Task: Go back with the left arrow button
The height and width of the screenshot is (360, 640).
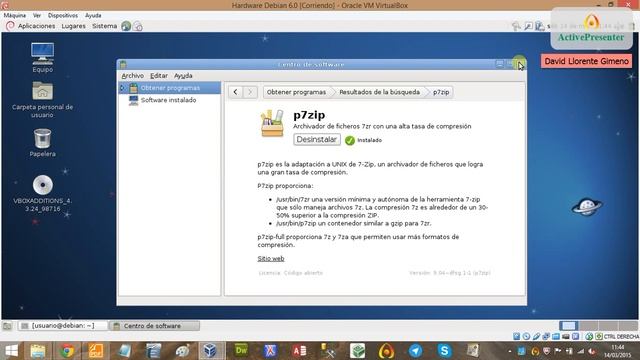Action: pyautogui.click(x=236, y=92)
